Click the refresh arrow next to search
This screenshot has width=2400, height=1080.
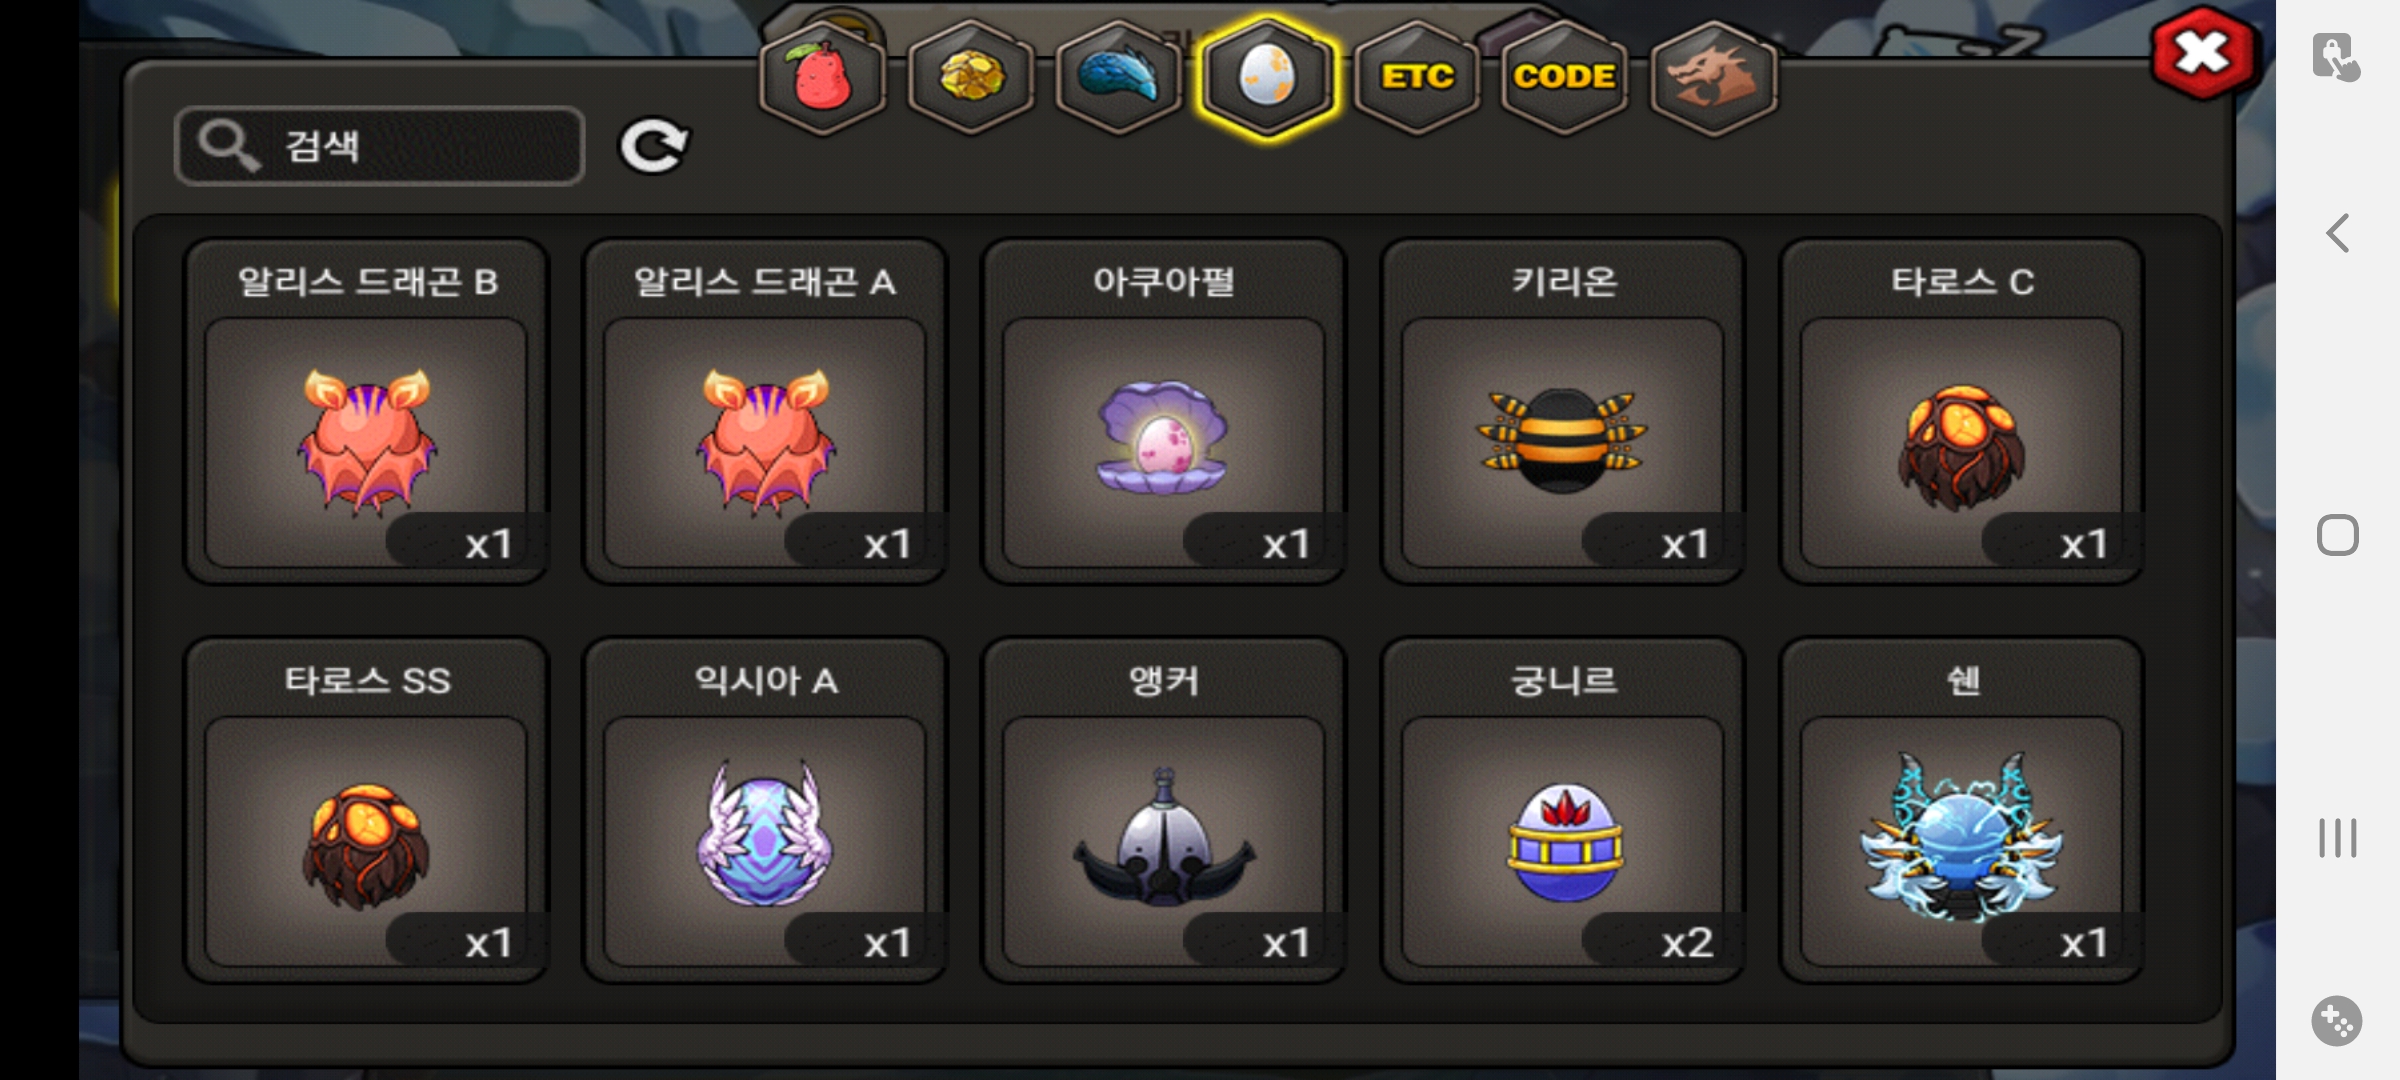coord(654,146)
